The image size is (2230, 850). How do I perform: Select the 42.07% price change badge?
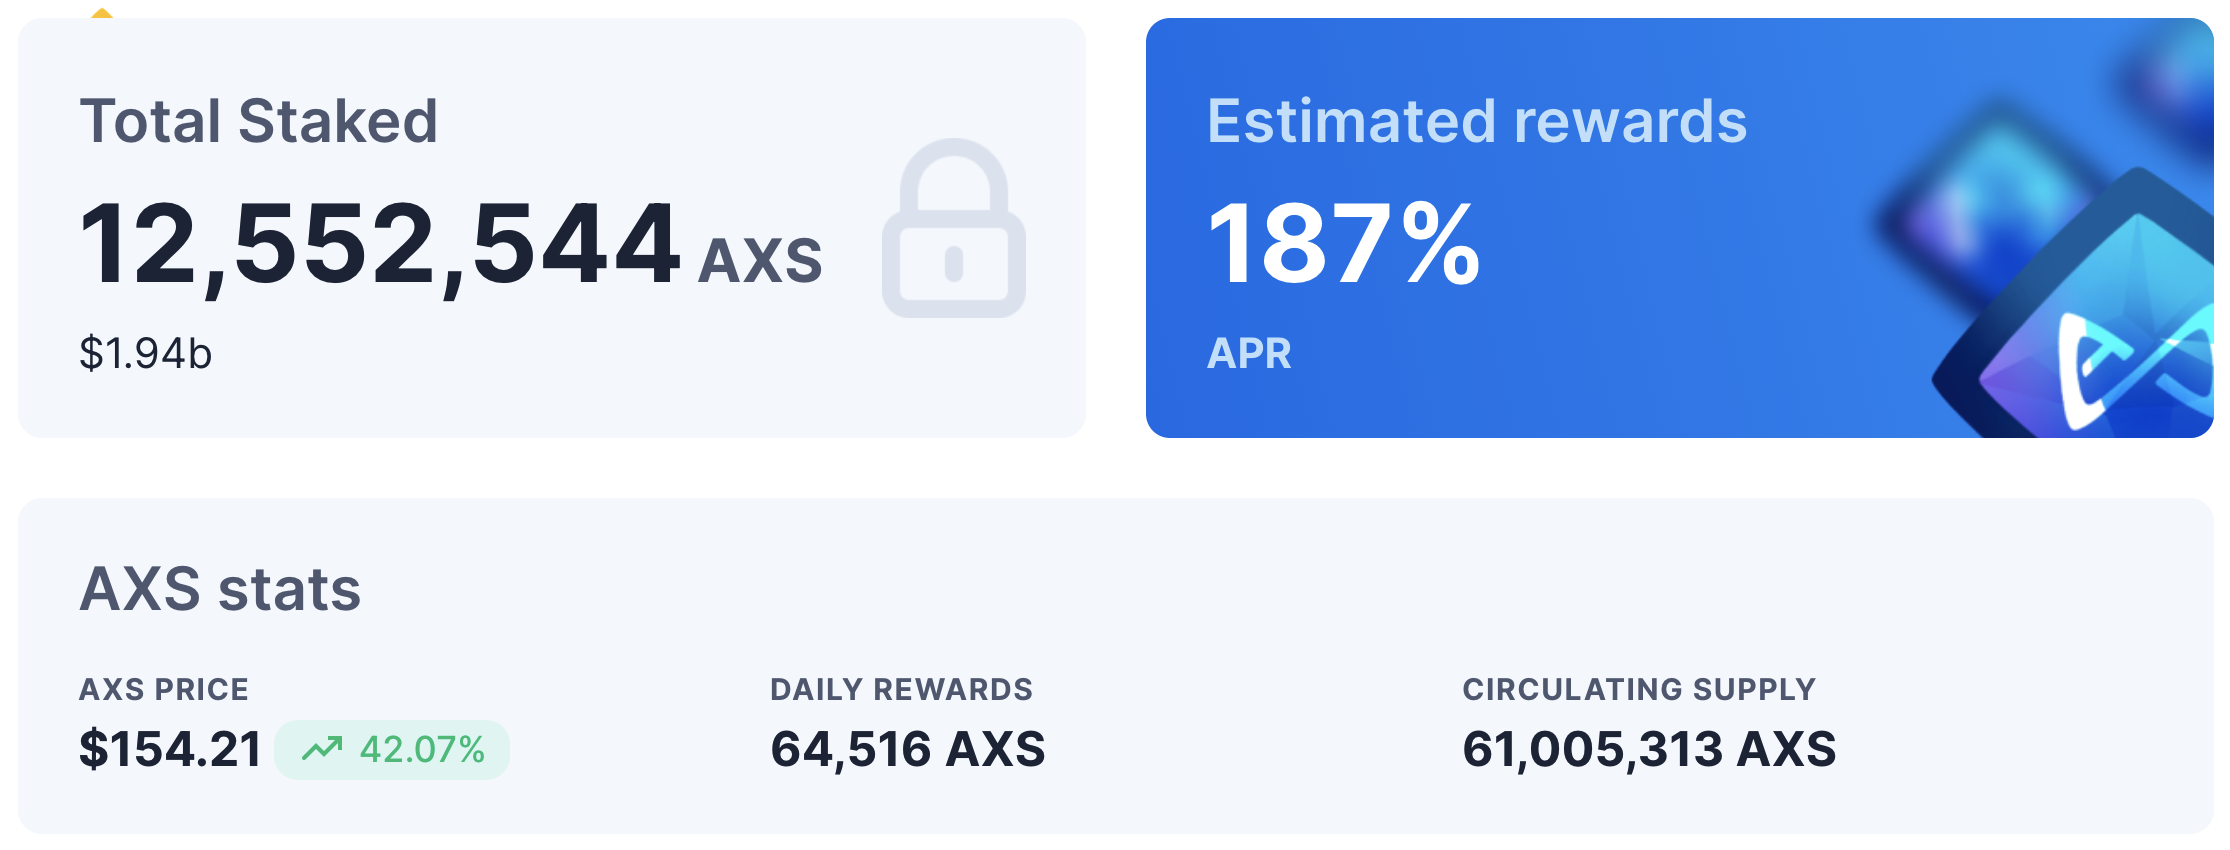pos(392,749)
